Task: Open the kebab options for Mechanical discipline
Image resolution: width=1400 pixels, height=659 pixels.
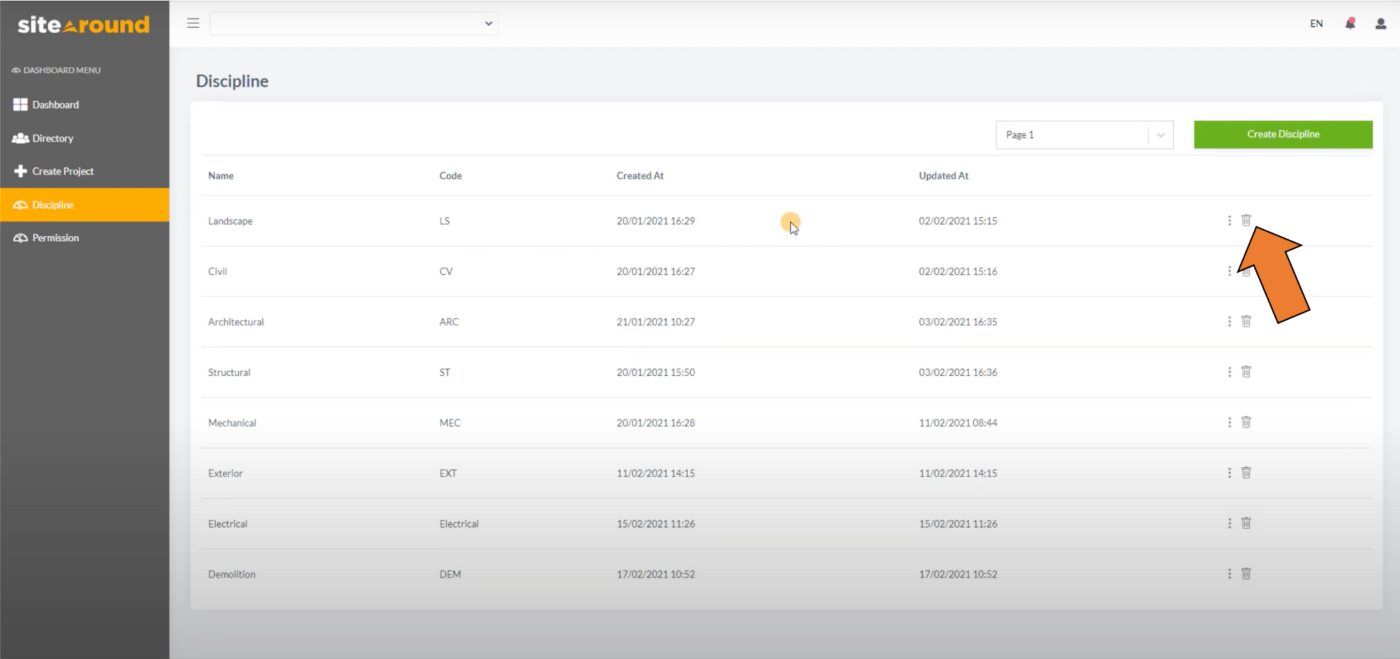Action: pos(1229,422)
